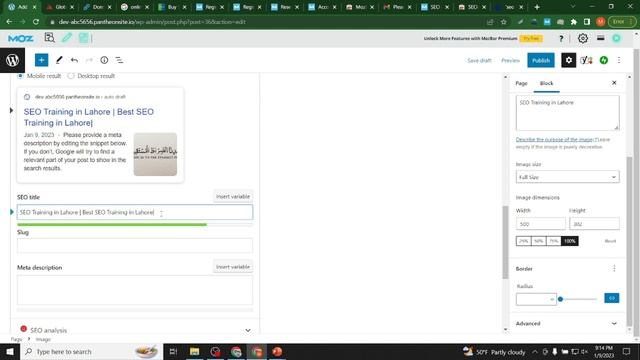Adjust the border Radius slider handle
The width and height of the screenshot is (640, 360).
click(560, 299)
